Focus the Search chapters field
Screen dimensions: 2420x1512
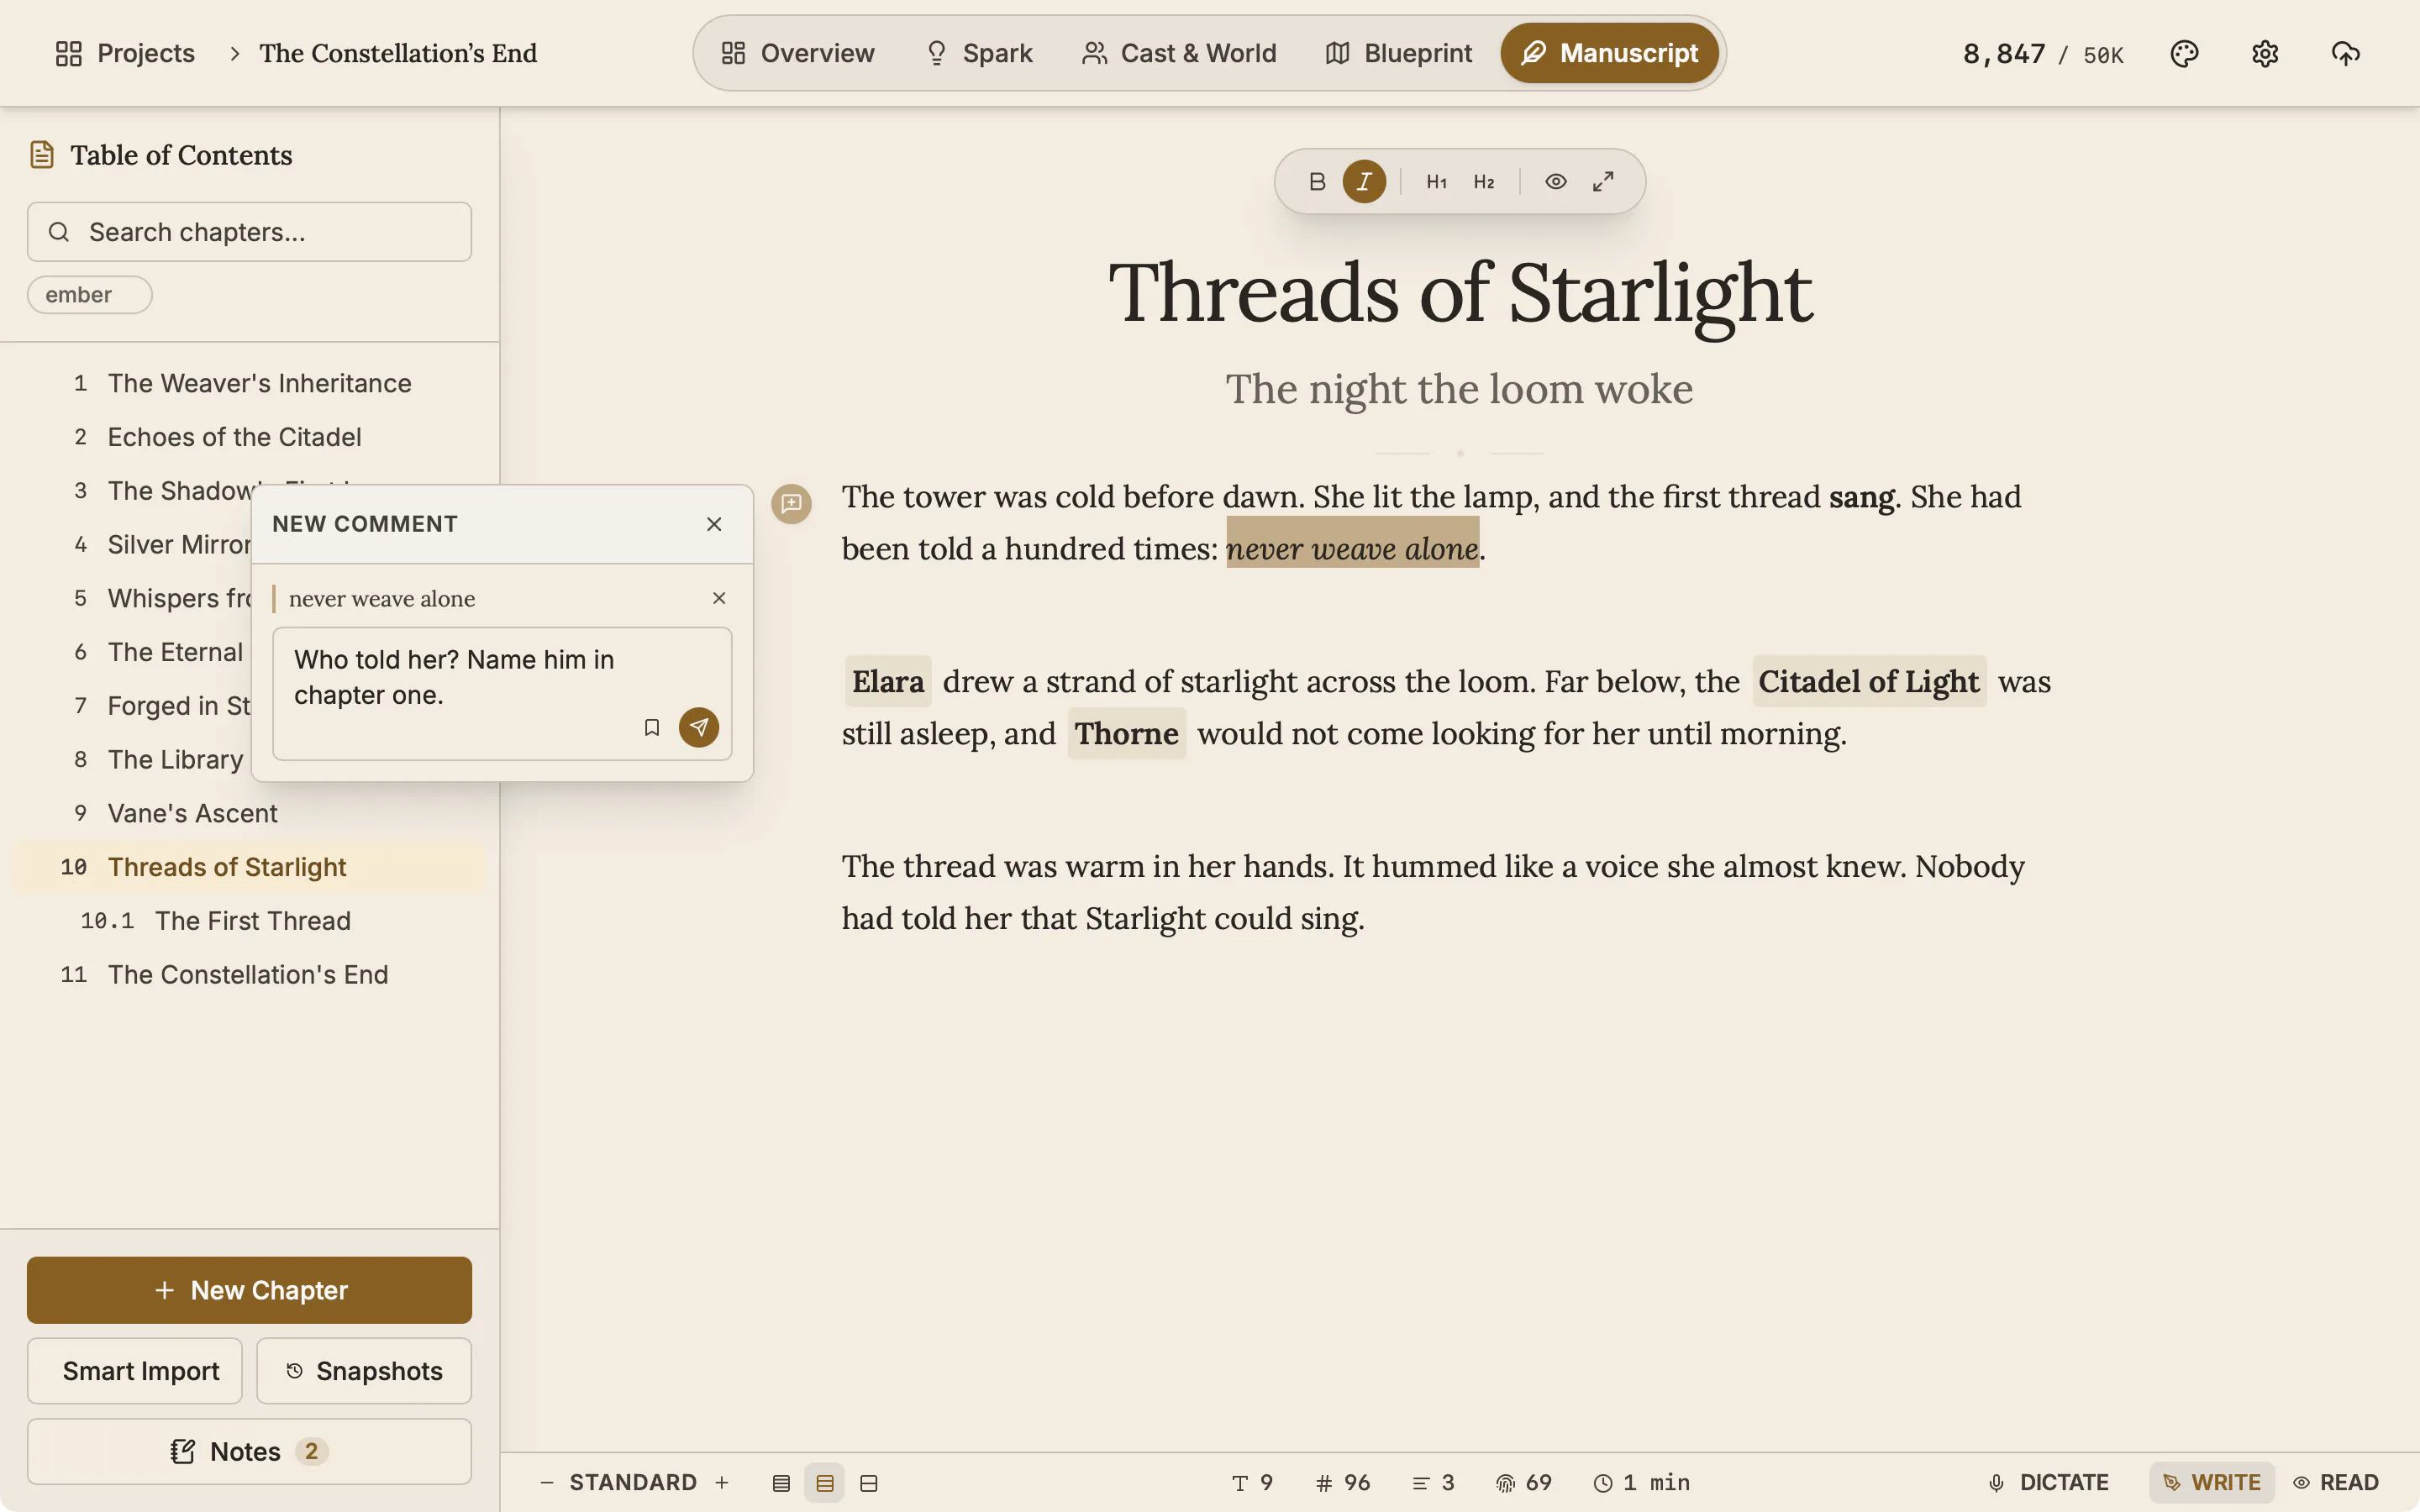[249, 232]
